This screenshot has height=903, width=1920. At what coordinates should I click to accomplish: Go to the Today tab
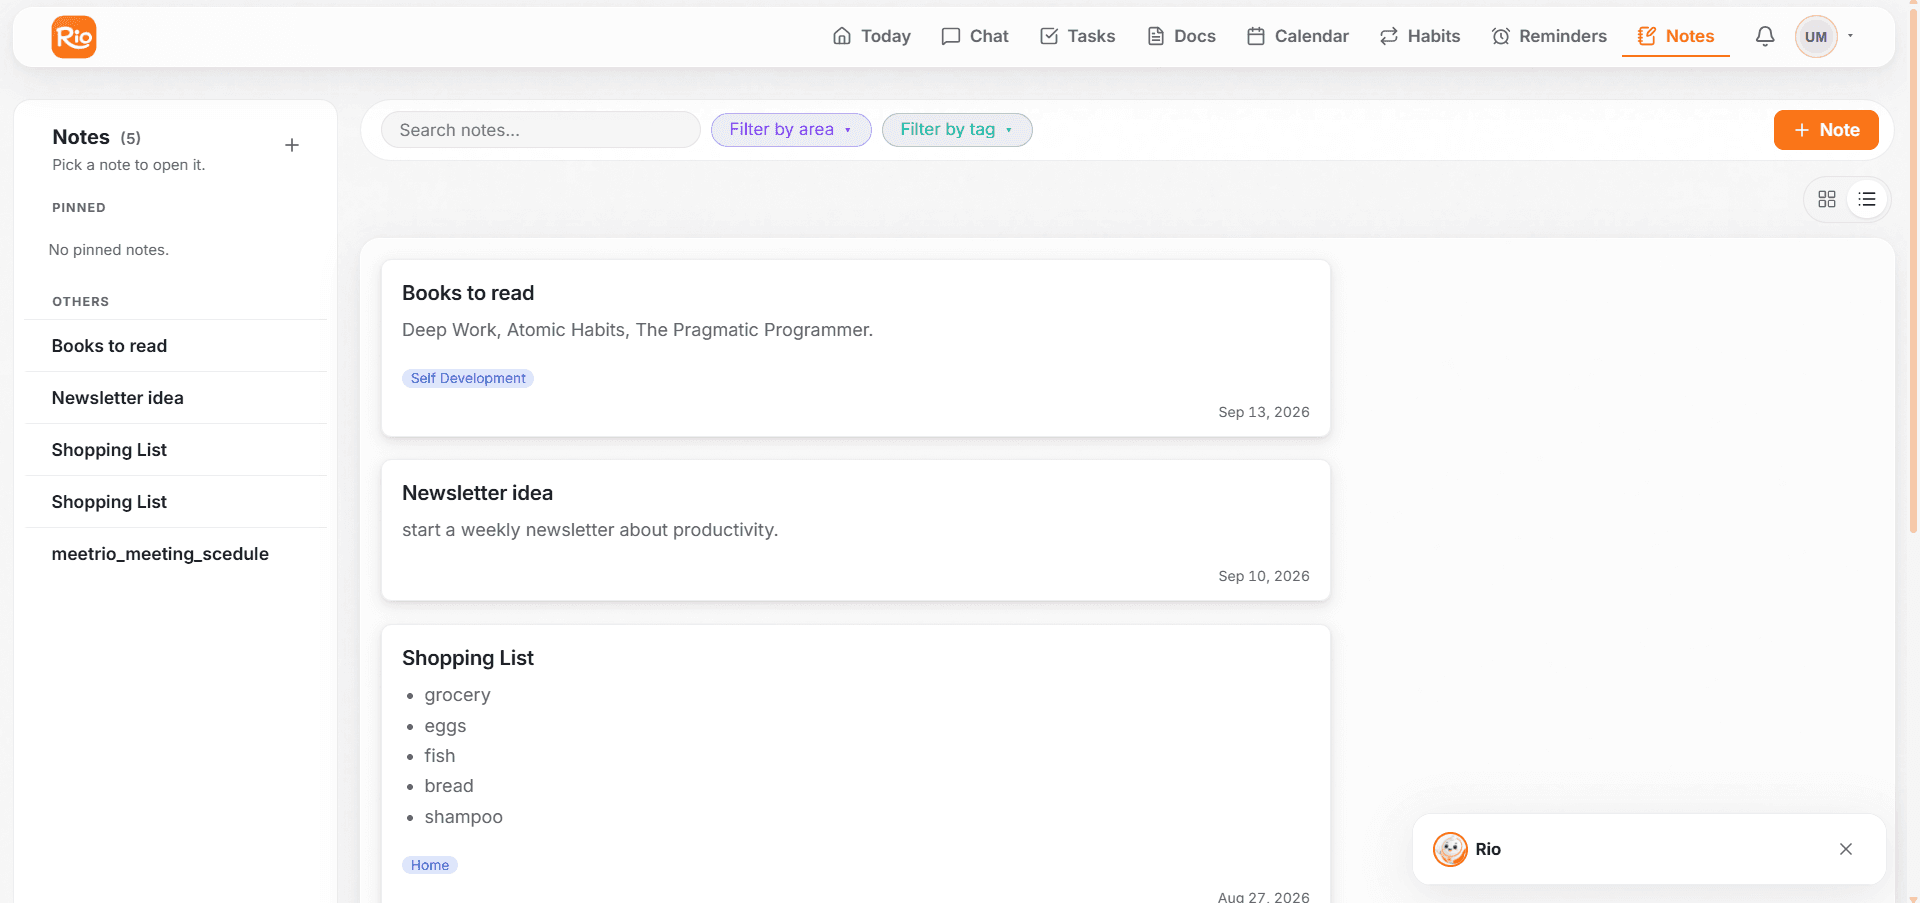coord(872,36)
